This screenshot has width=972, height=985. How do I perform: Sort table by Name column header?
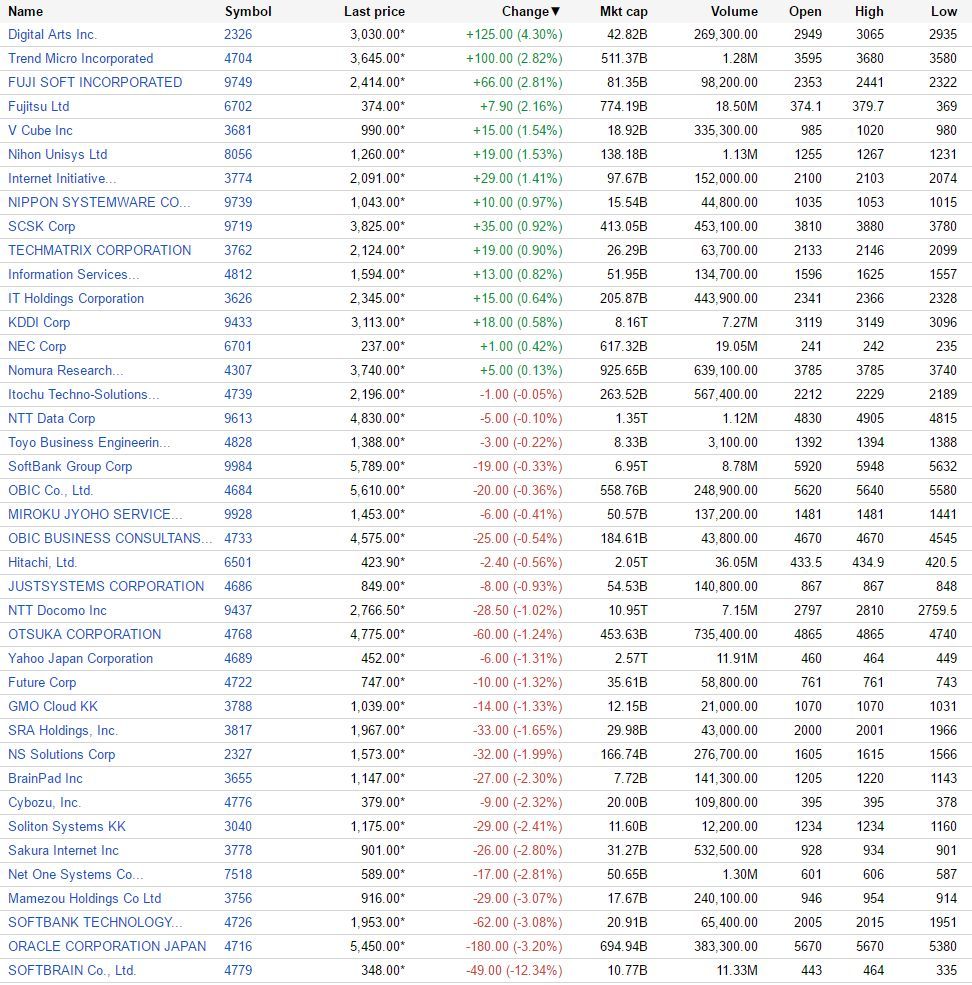25,11
